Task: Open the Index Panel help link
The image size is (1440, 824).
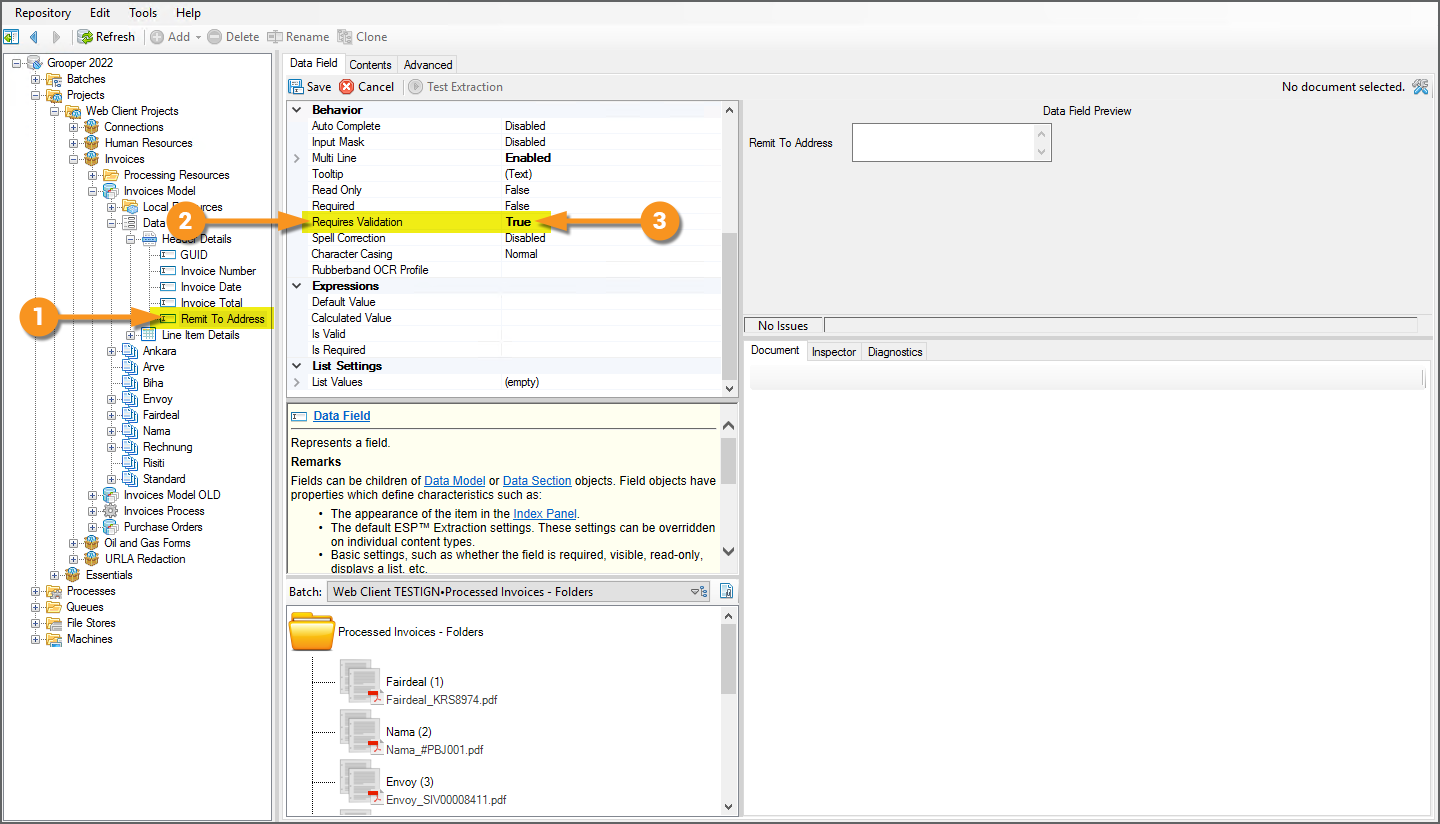Action: 544,514
